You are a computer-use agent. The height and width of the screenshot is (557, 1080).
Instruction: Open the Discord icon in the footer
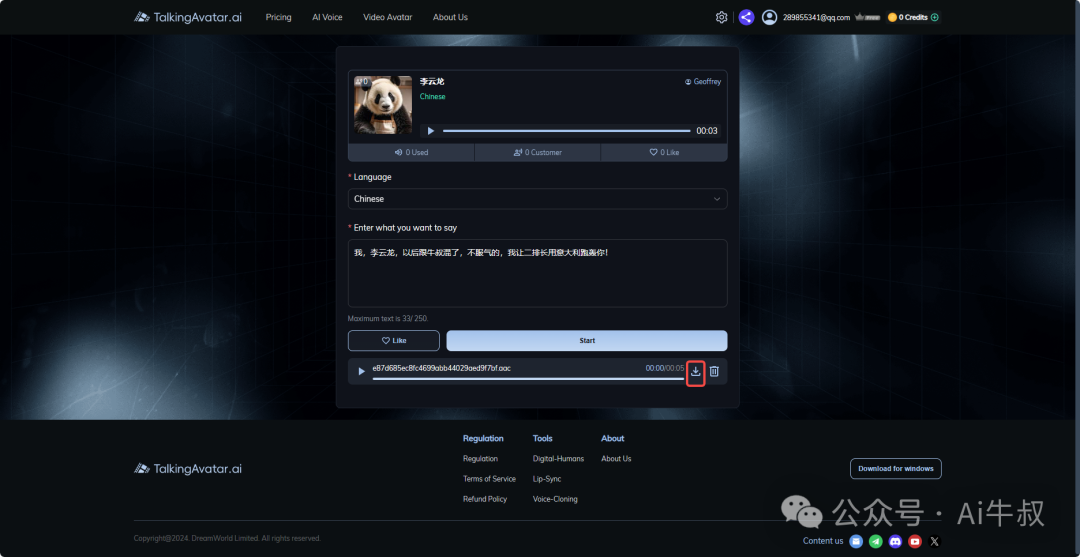point(895,541)
